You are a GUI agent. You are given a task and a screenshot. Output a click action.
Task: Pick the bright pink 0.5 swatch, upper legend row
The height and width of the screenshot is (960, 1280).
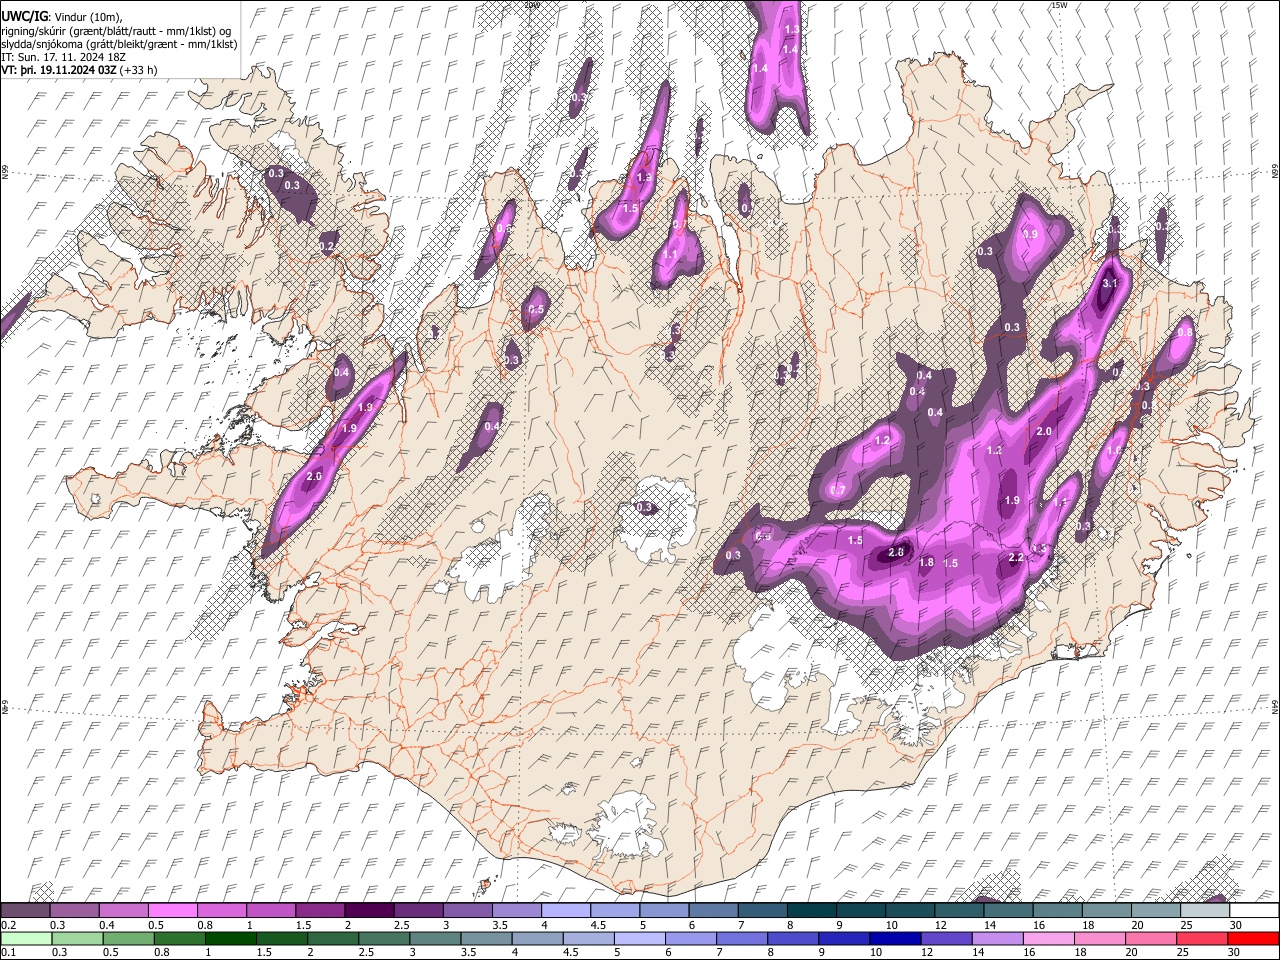pos(172,910)
